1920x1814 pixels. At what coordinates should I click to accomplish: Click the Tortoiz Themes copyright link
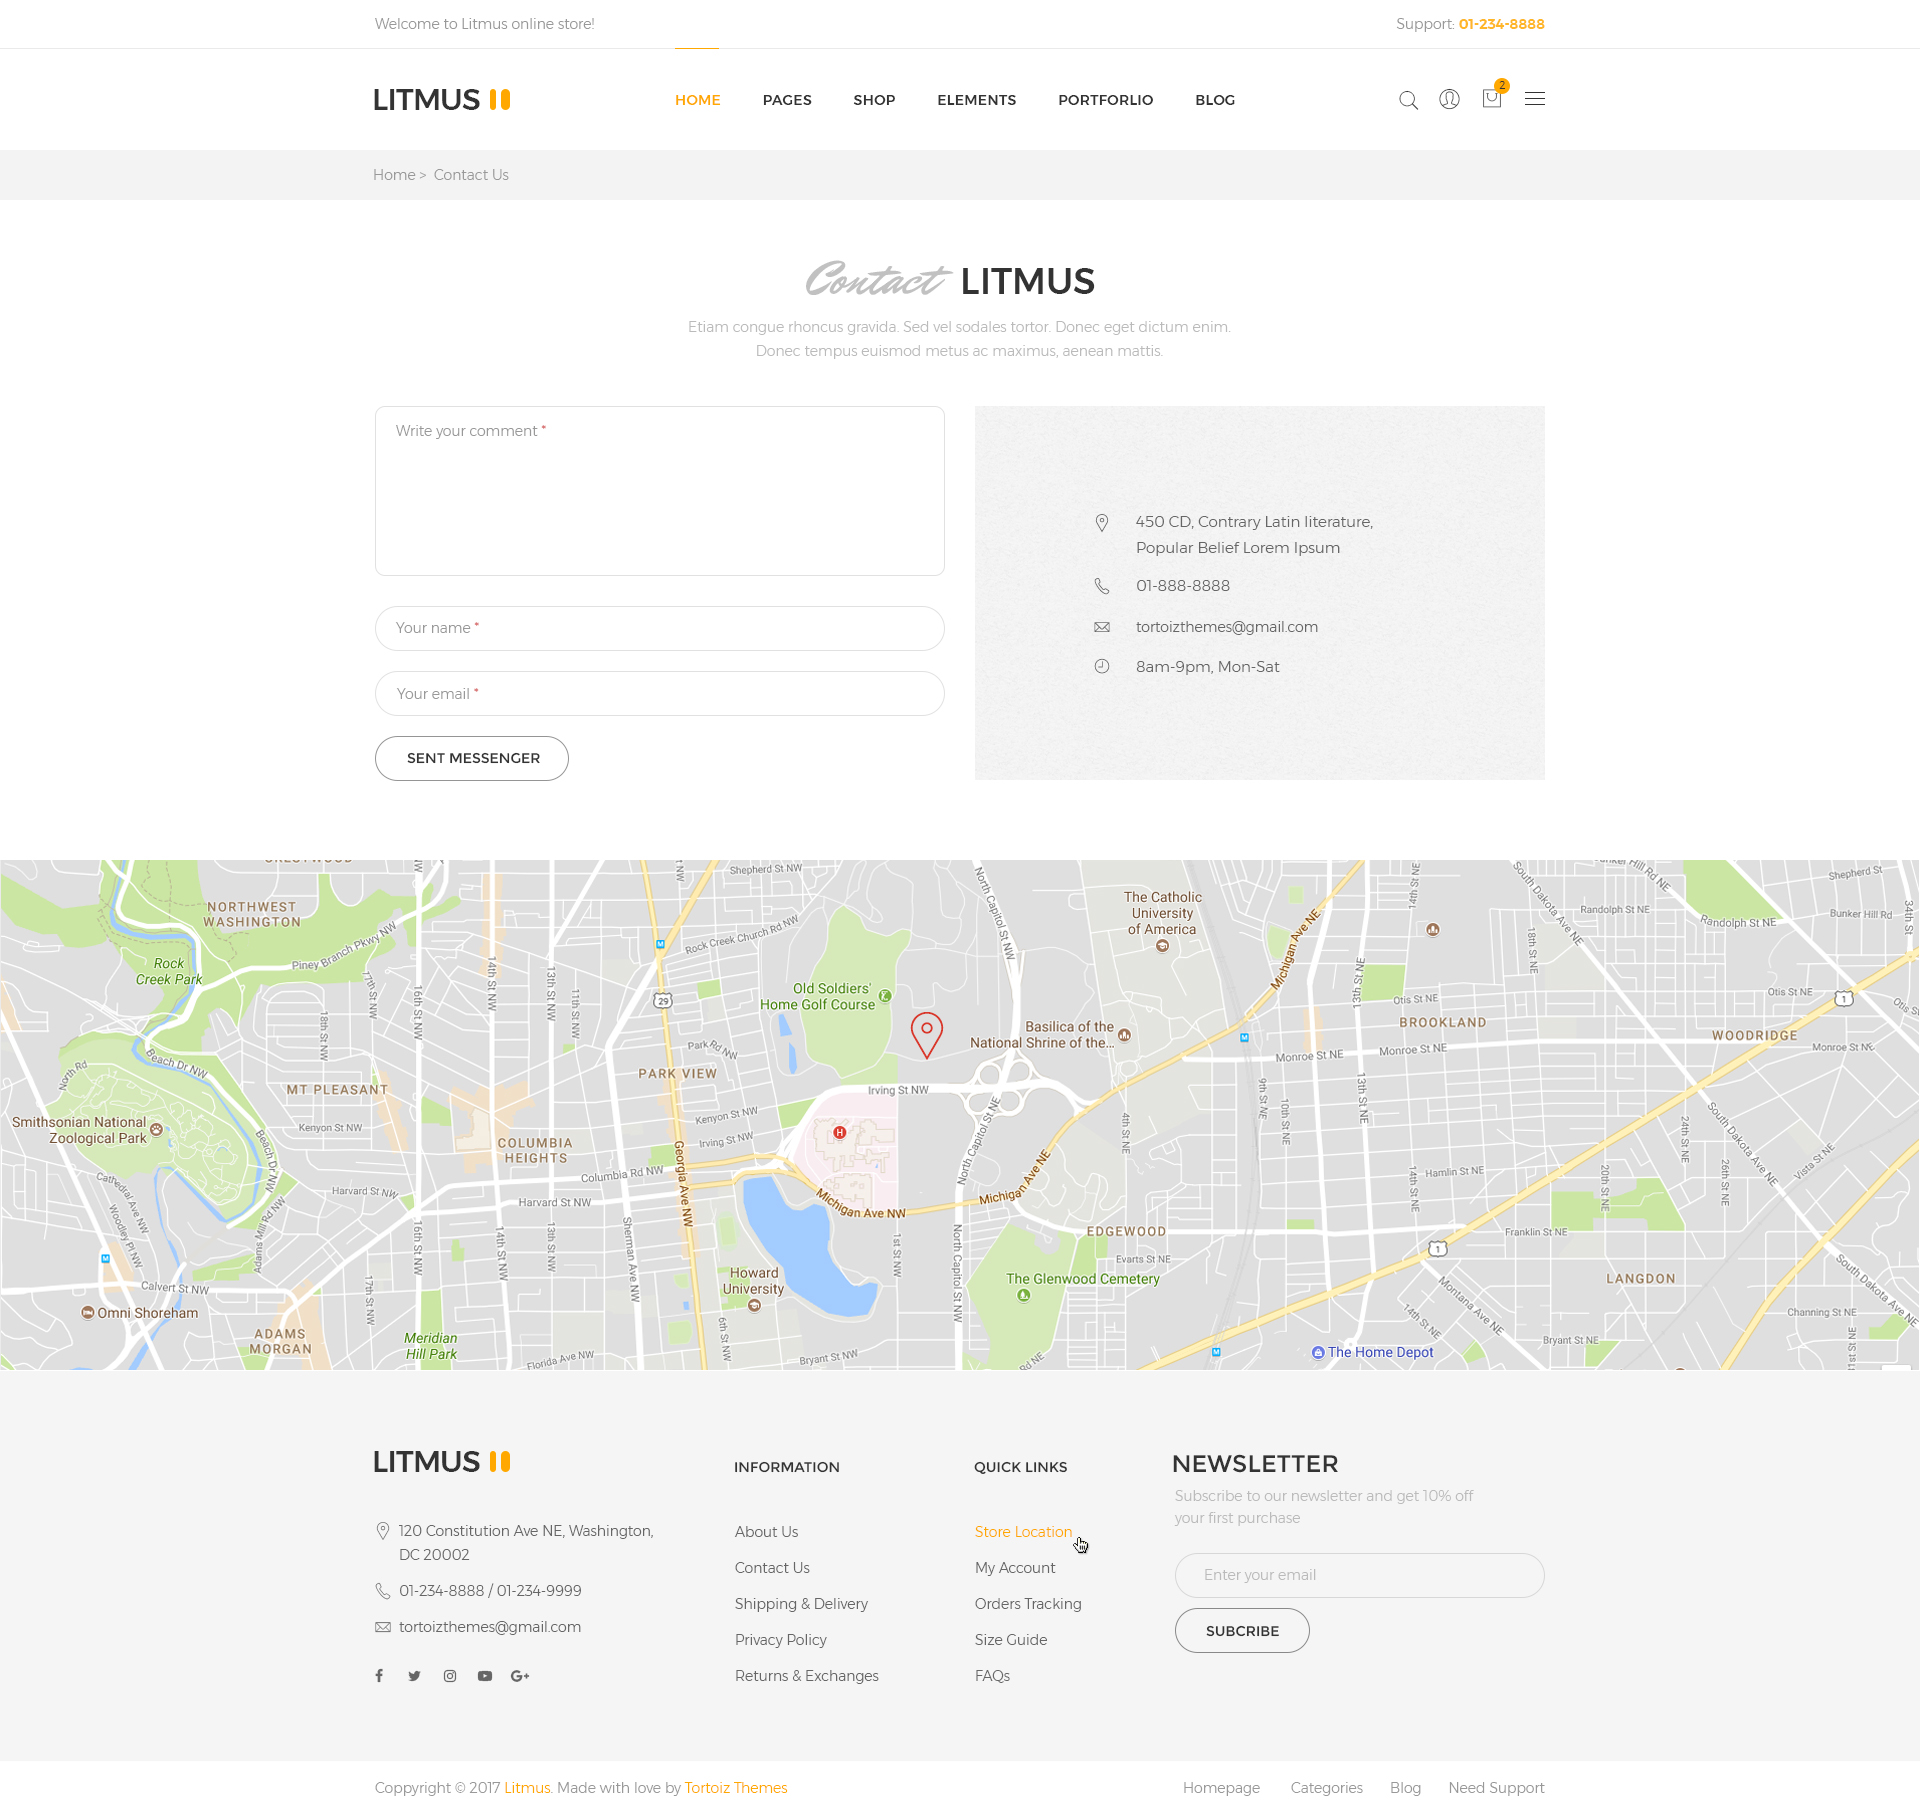(x=735, y=1787)
